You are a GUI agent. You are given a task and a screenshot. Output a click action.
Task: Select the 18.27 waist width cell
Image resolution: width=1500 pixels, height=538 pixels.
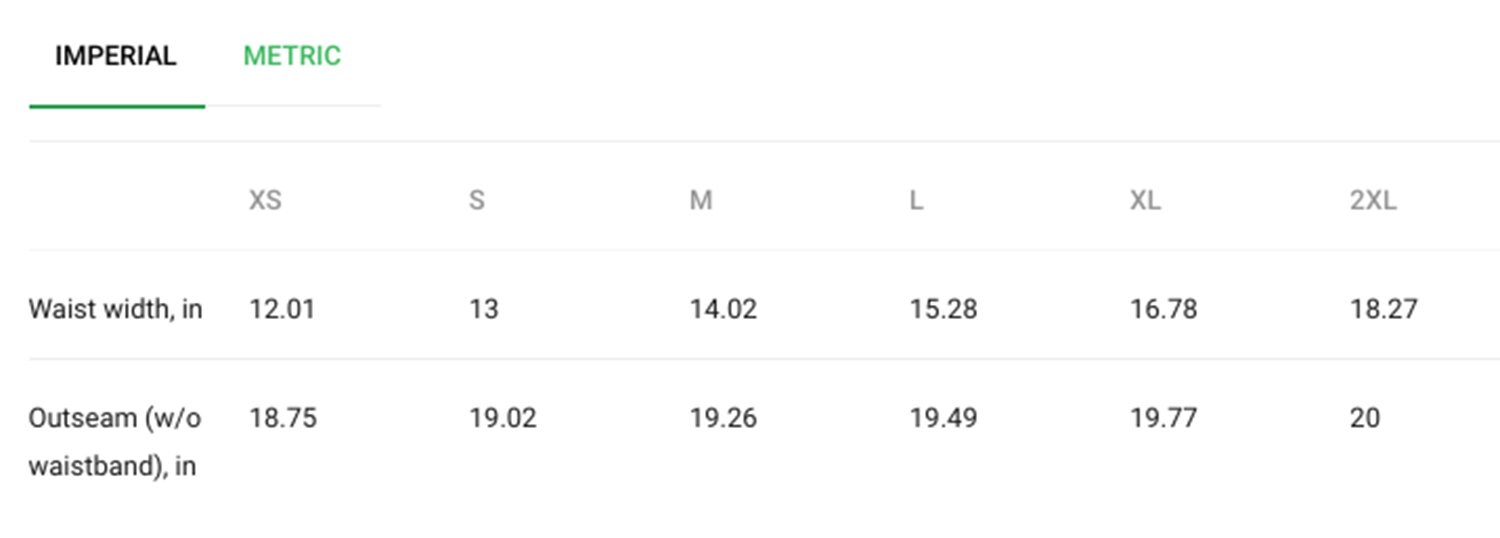(x=1384, y=309)
